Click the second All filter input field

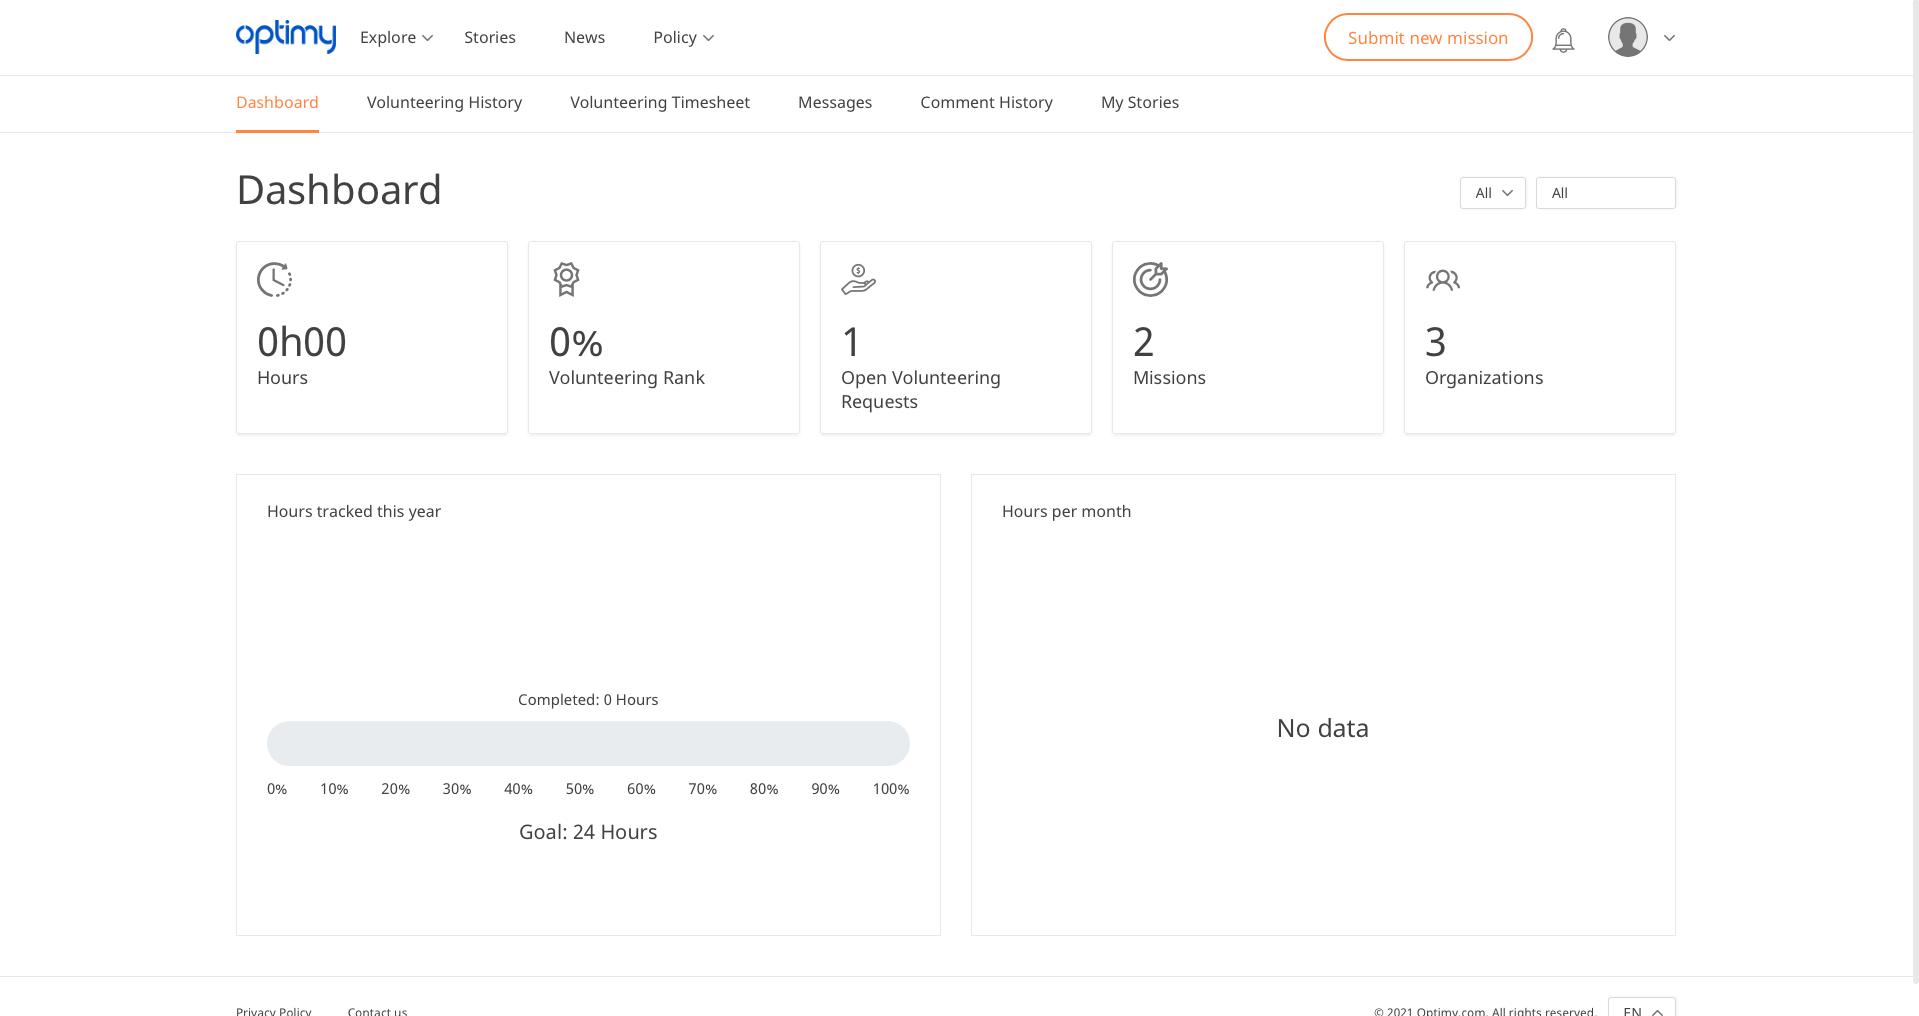1605,193
